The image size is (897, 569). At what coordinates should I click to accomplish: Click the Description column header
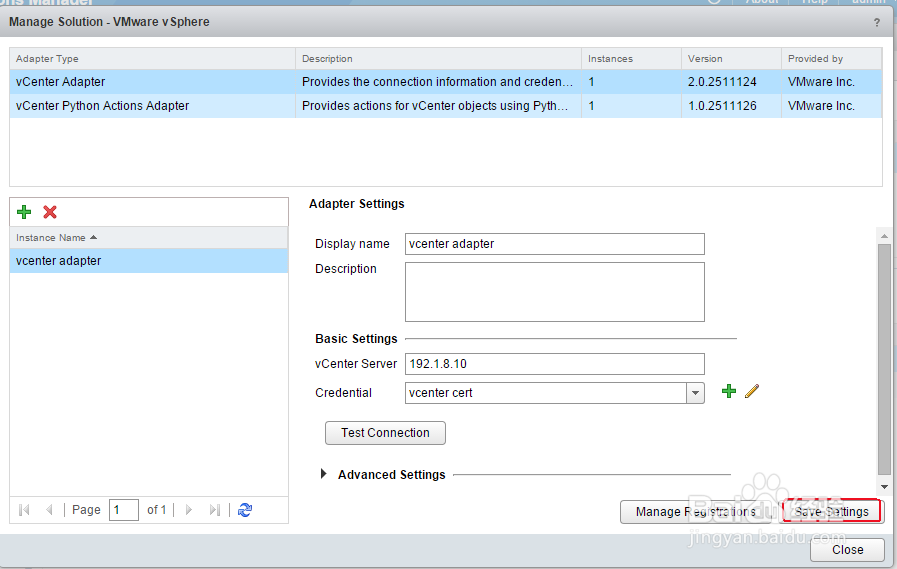click(x=438, y=59)
